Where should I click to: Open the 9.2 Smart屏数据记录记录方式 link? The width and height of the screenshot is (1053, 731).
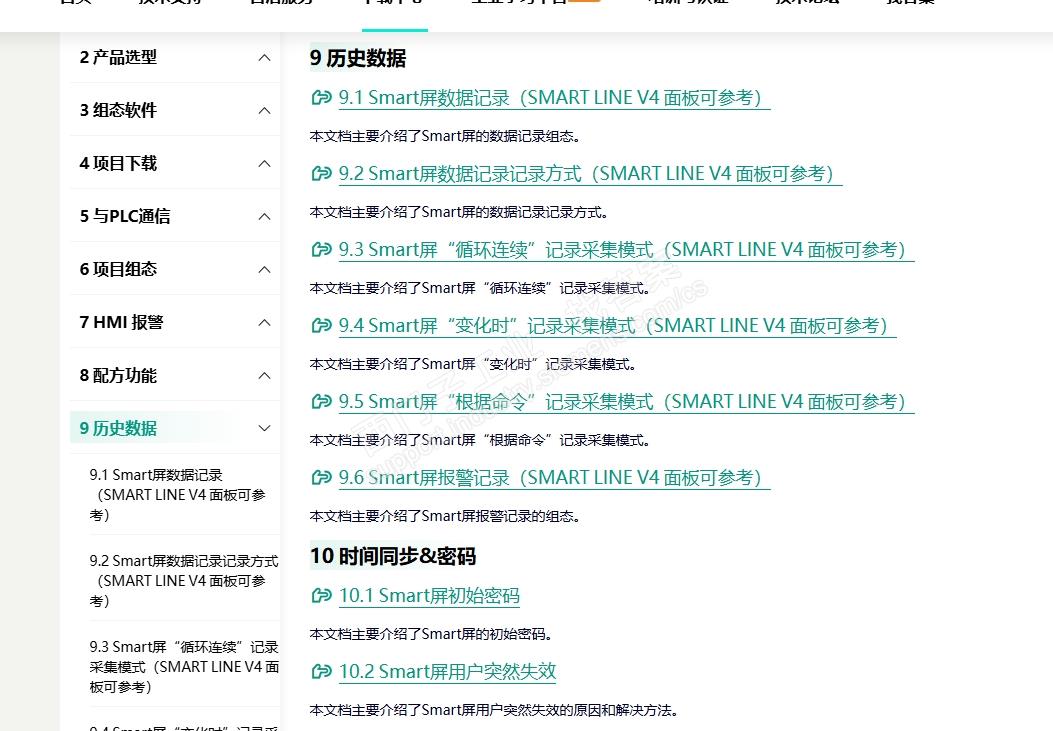click(590, 174)
